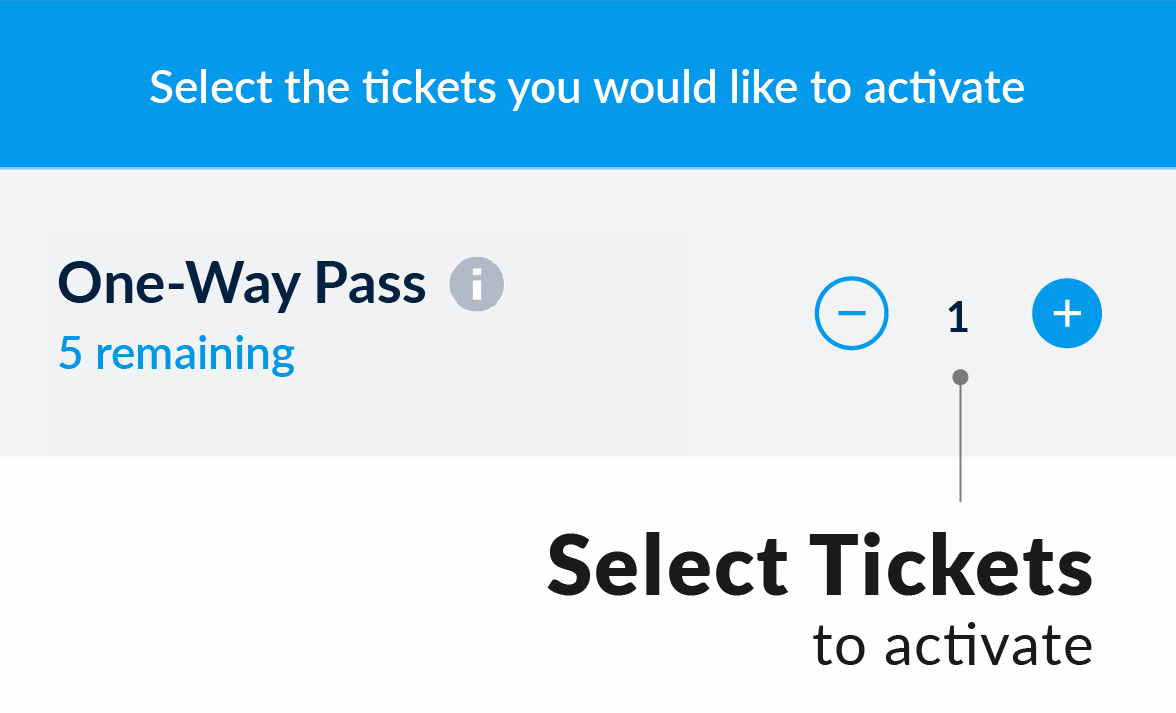Click the word 'One-Way' in ticket title
Screen dimensions: 1176x713
tap(179, 285)
